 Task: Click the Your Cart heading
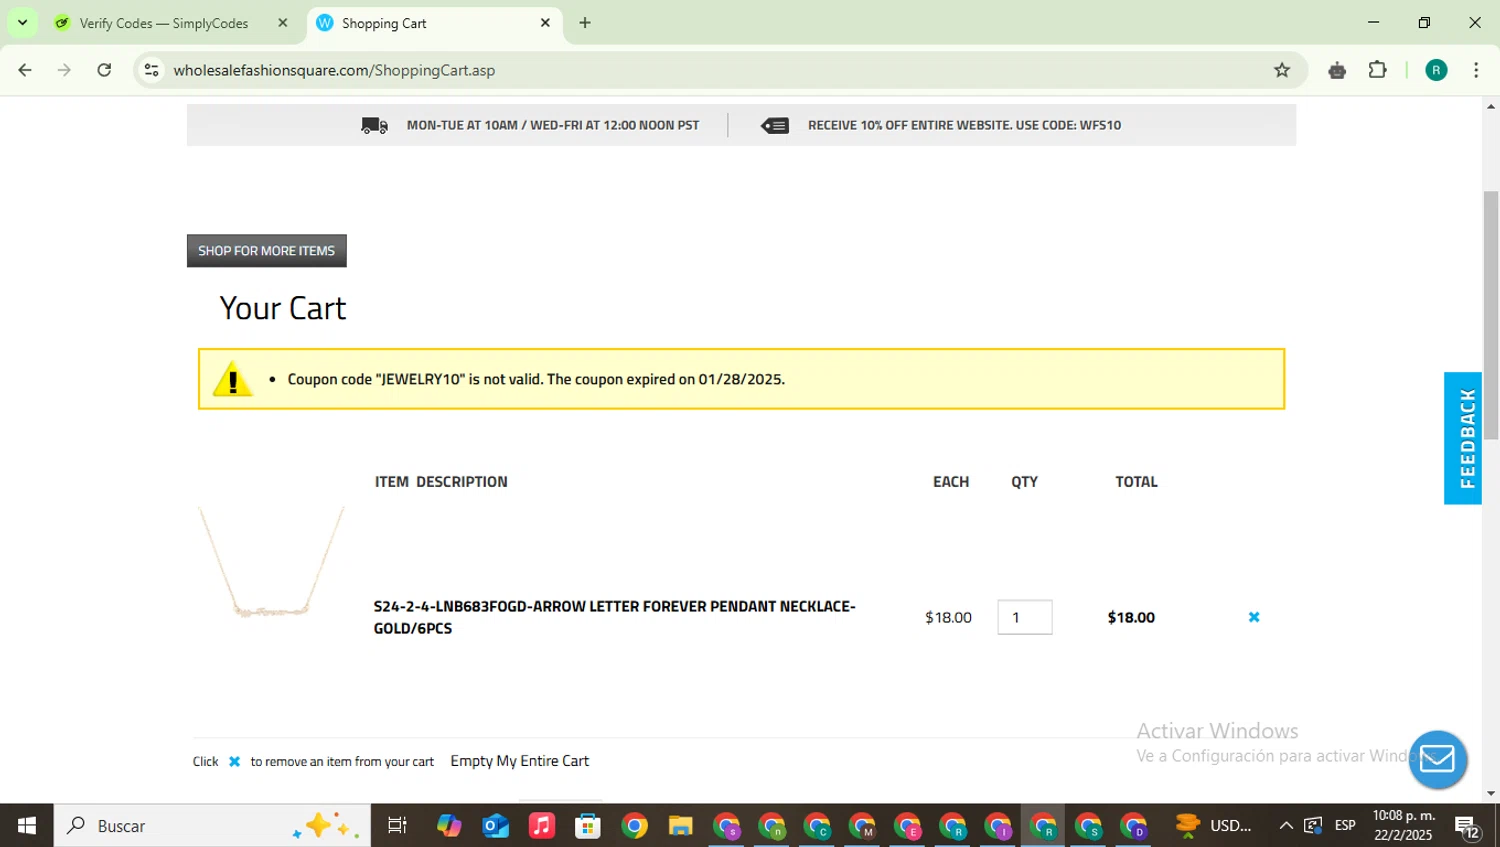pyautogui.click(x=283, y=308)
